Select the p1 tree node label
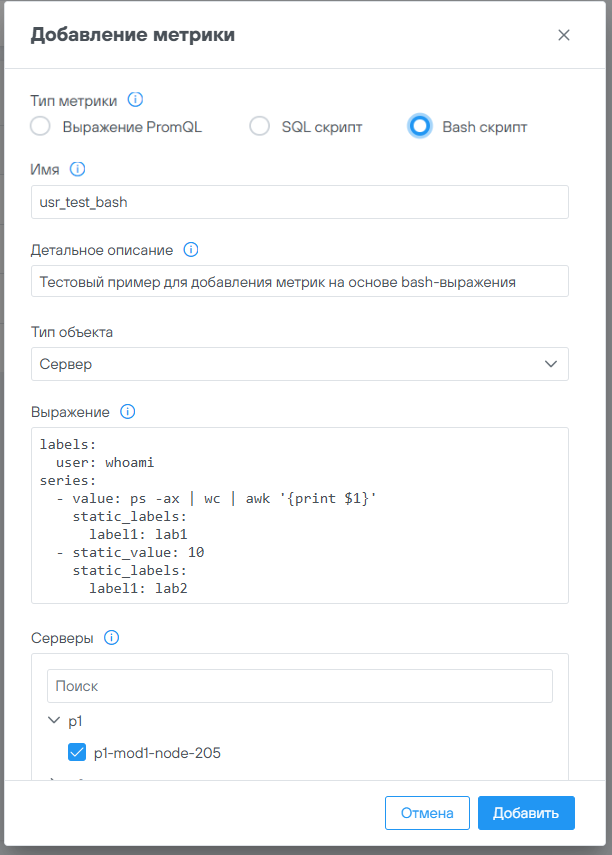 (x=76, y=720)
